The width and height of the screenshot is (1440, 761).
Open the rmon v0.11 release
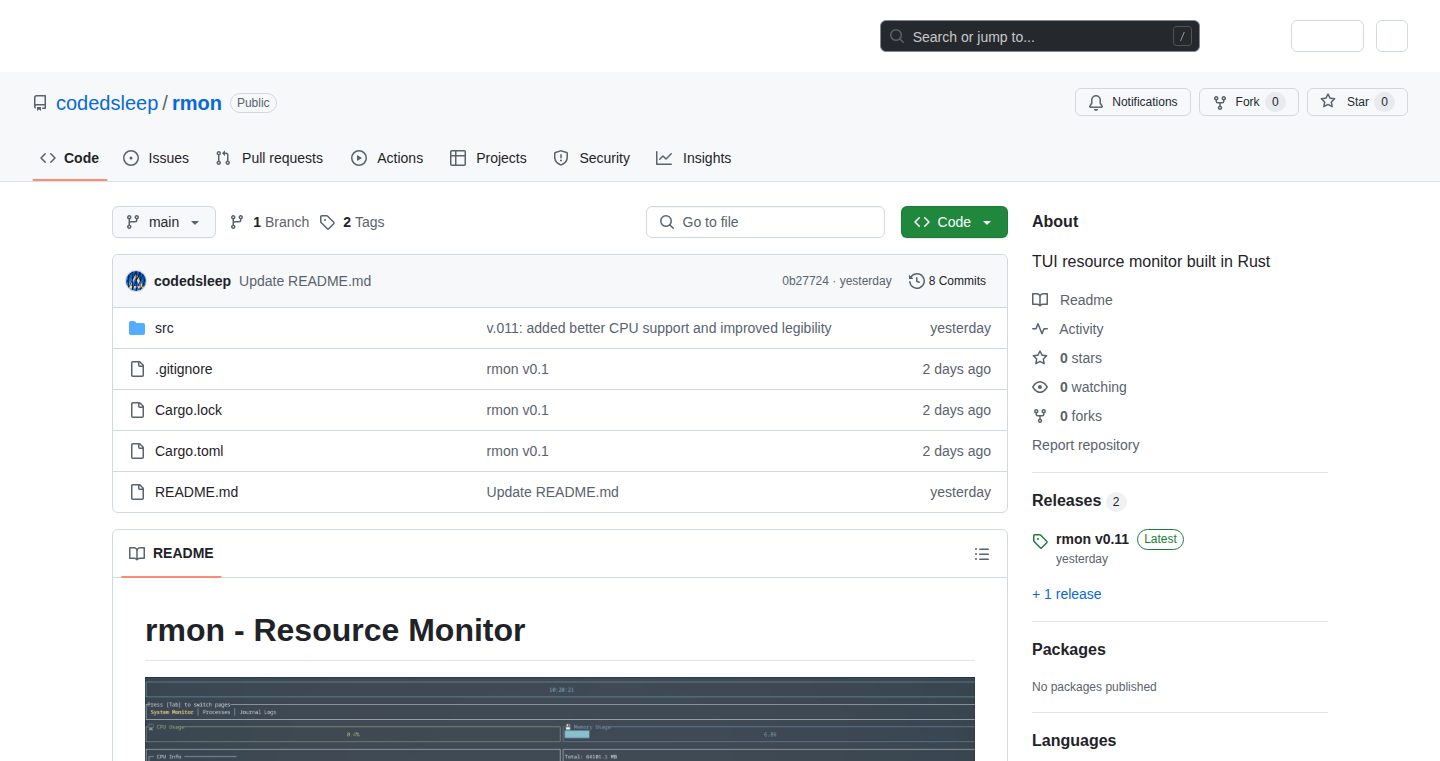point(1092,539)
